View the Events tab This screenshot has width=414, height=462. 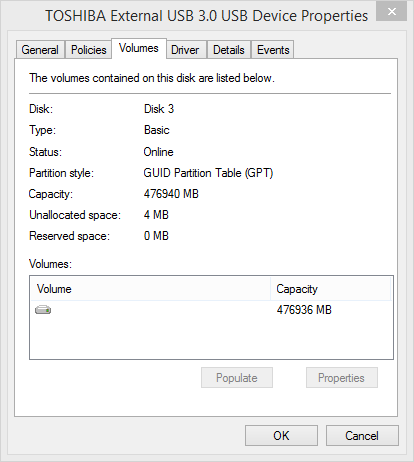(273, 50)
